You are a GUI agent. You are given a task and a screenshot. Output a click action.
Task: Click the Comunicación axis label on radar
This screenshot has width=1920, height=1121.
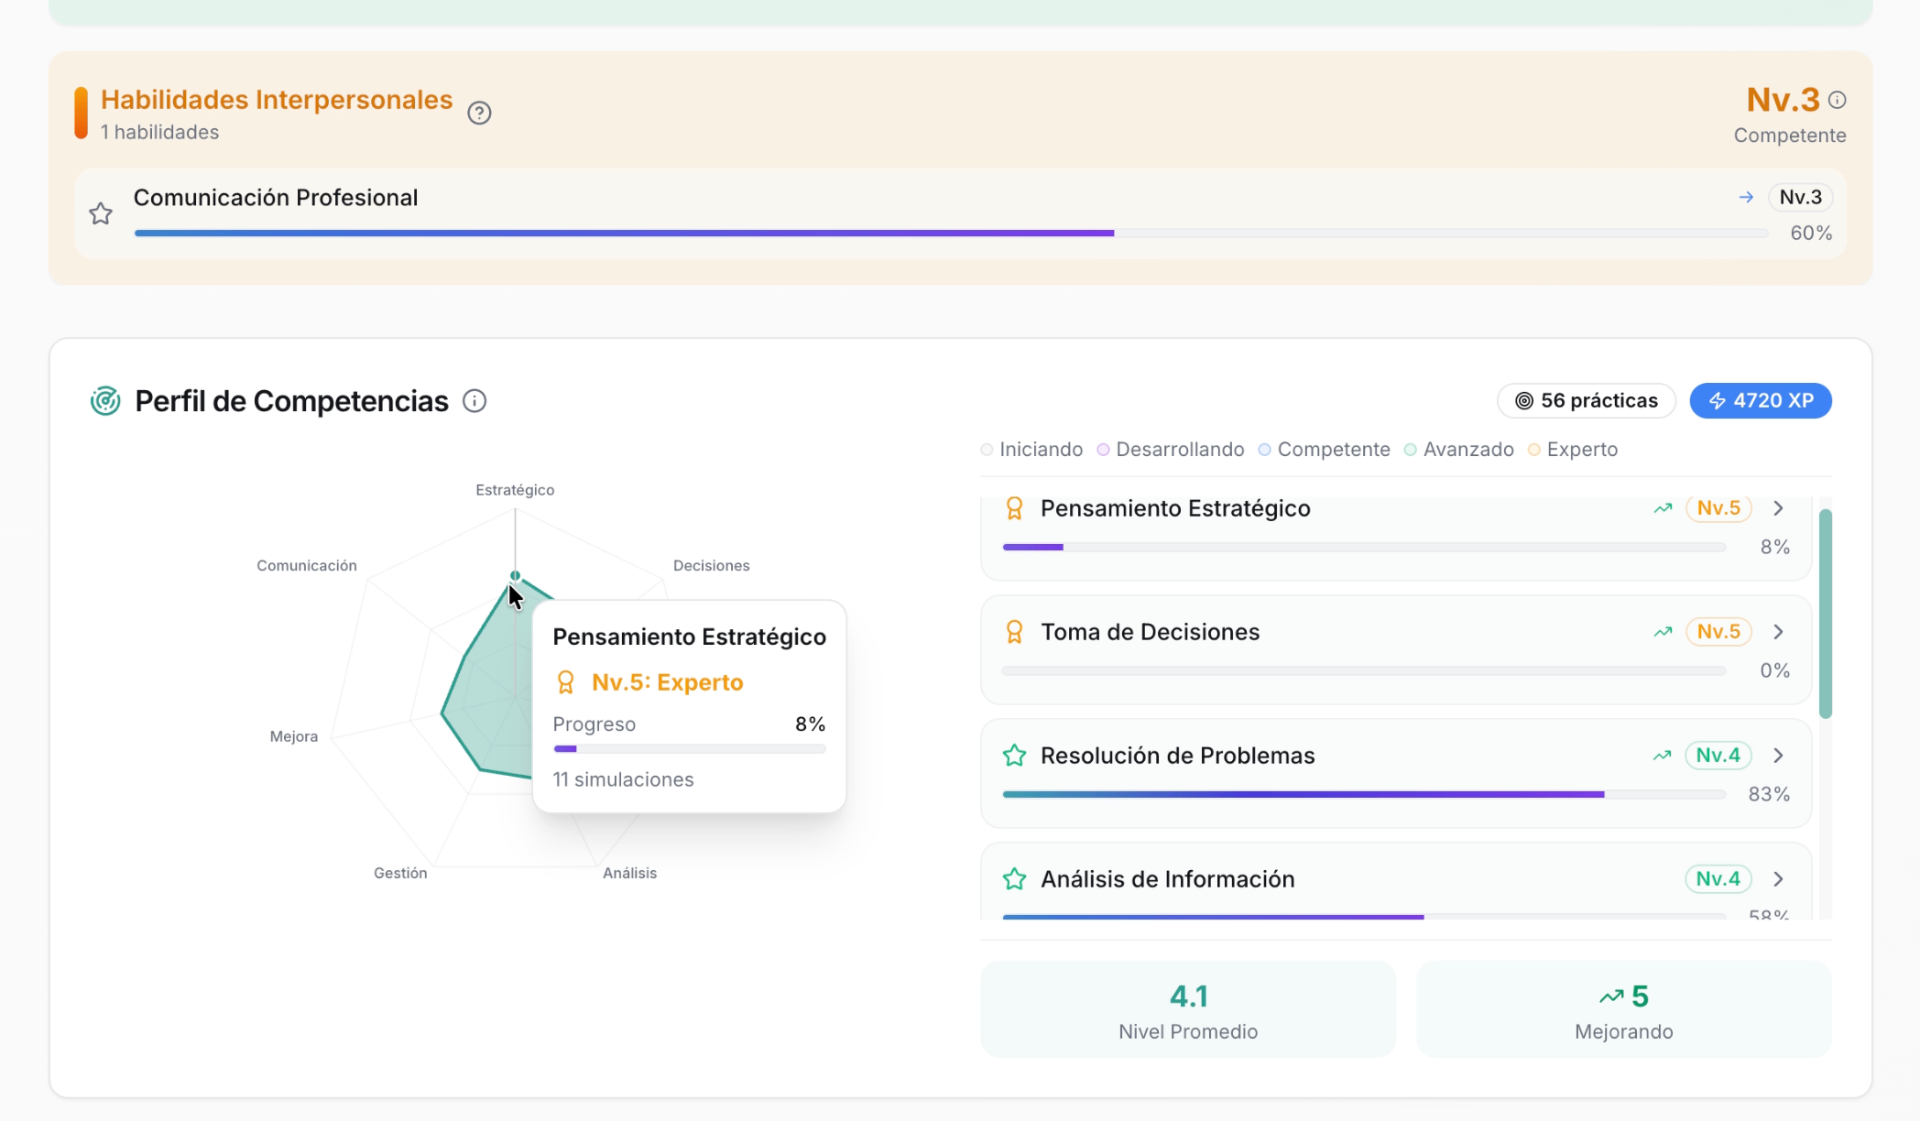click(x=306, y=566)
